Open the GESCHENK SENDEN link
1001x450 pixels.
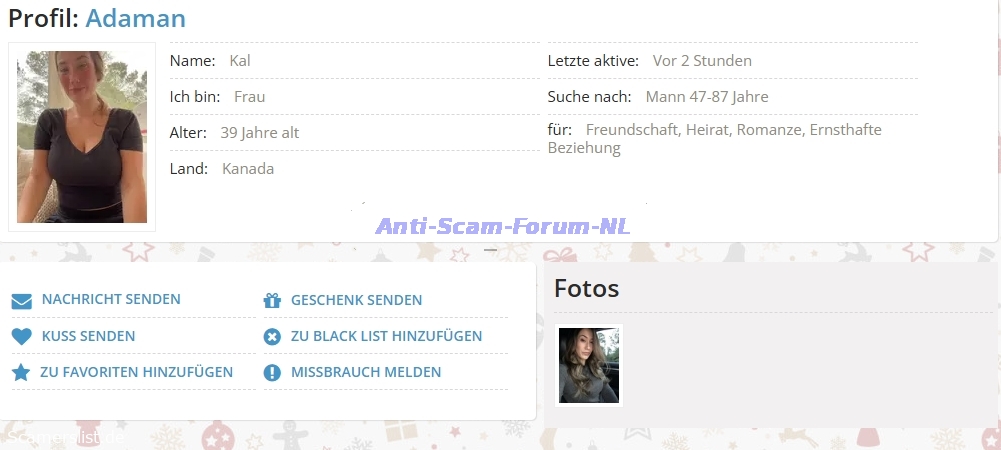coord(356,300)
